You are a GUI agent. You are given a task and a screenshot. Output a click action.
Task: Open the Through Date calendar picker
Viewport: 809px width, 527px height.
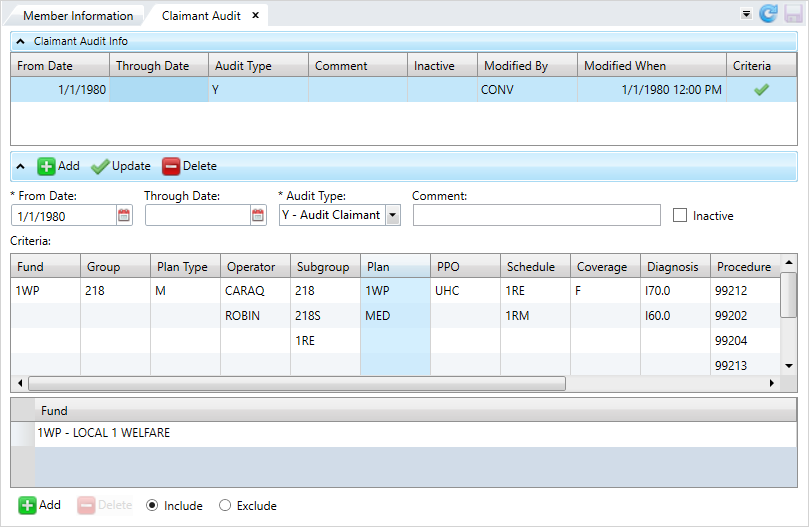click(x=258, y=215)
